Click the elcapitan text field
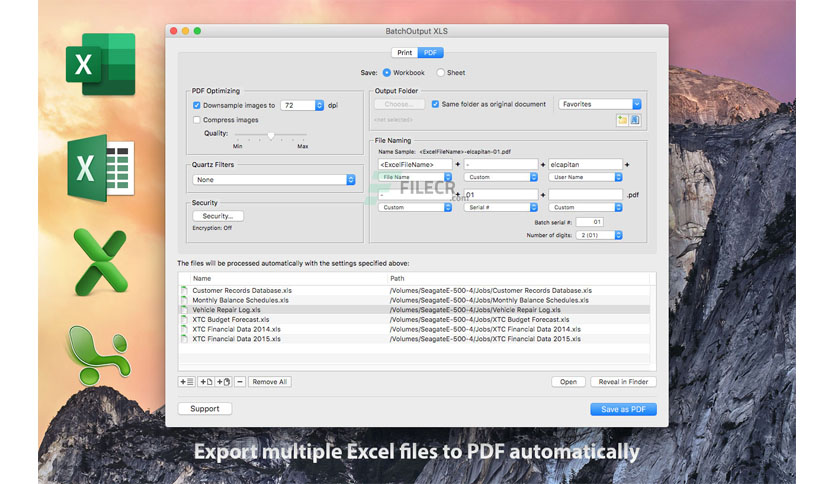 point(585,164)
